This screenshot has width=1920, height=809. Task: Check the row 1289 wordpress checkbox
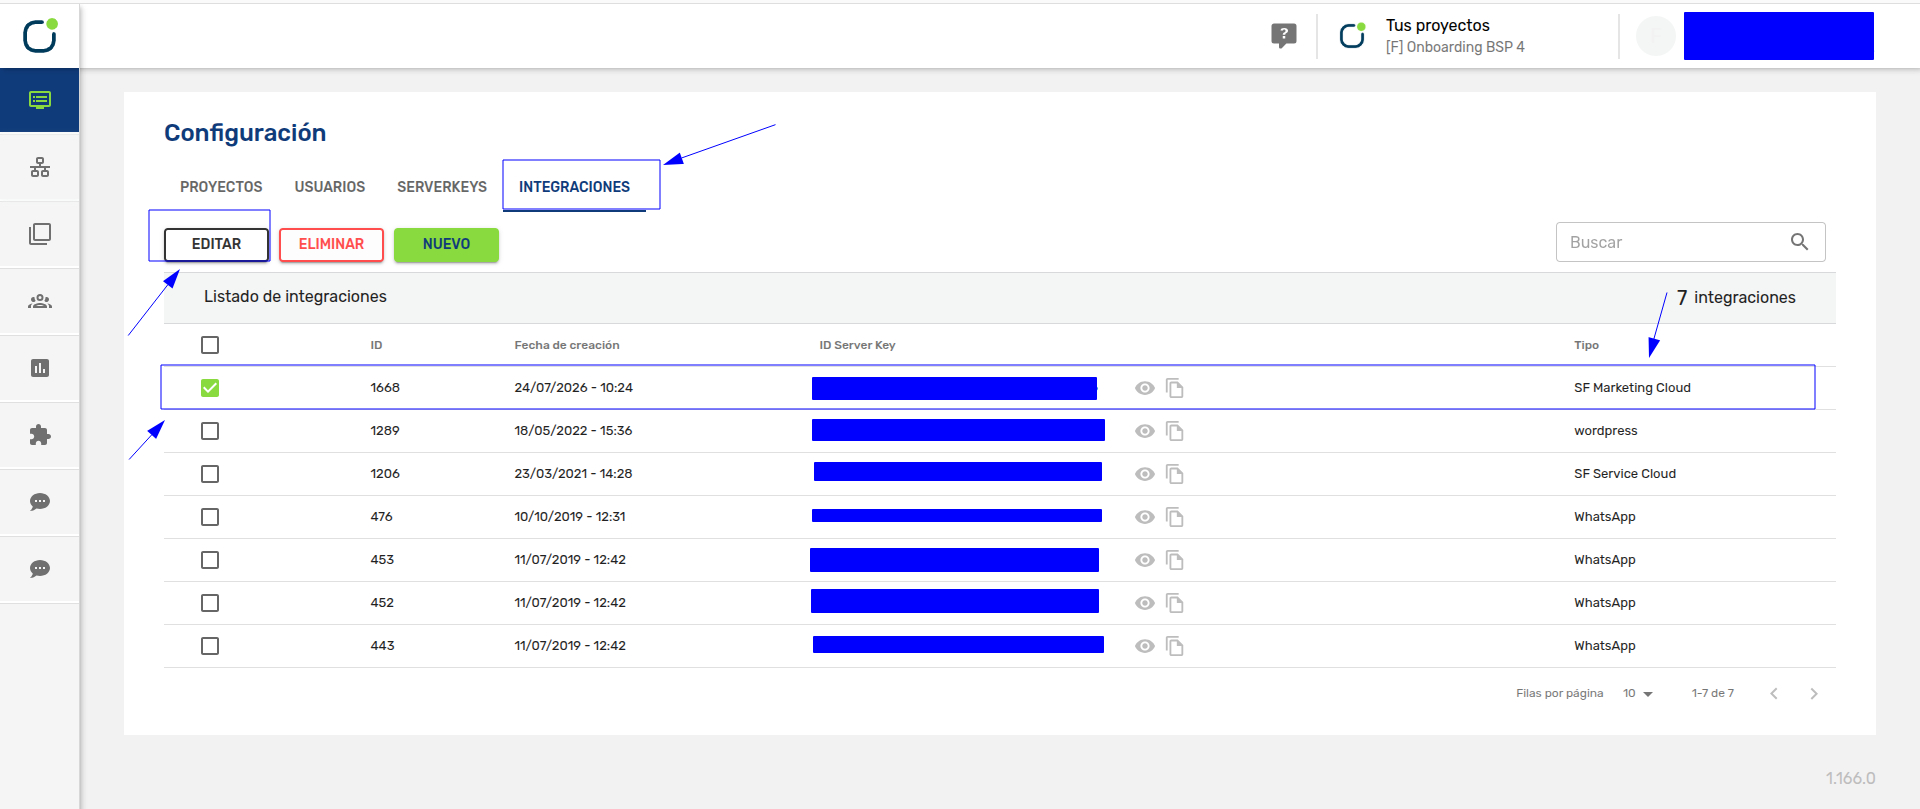[210, 431]
